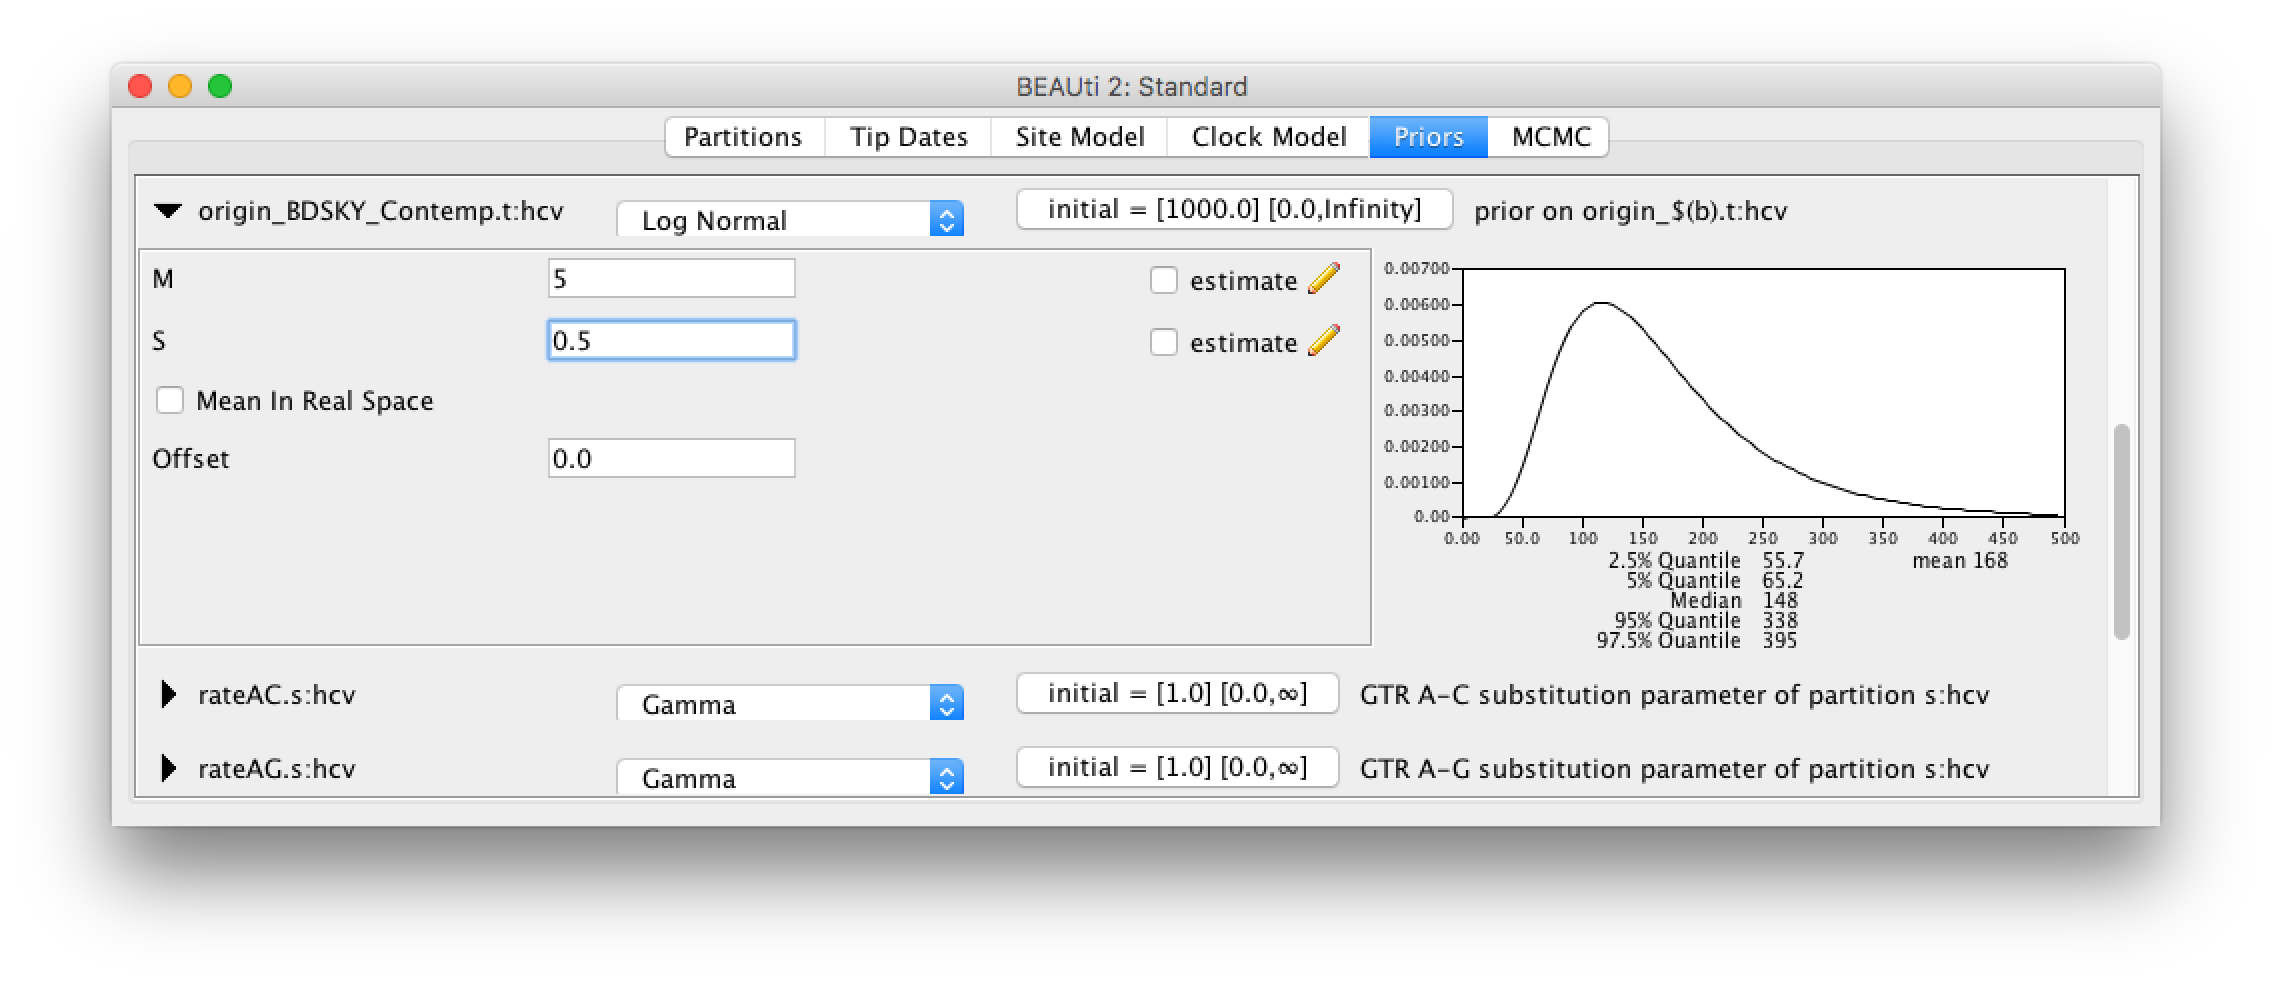
Task: Click the 5% Quantile 65.2 row
Action: [1714, 581]
